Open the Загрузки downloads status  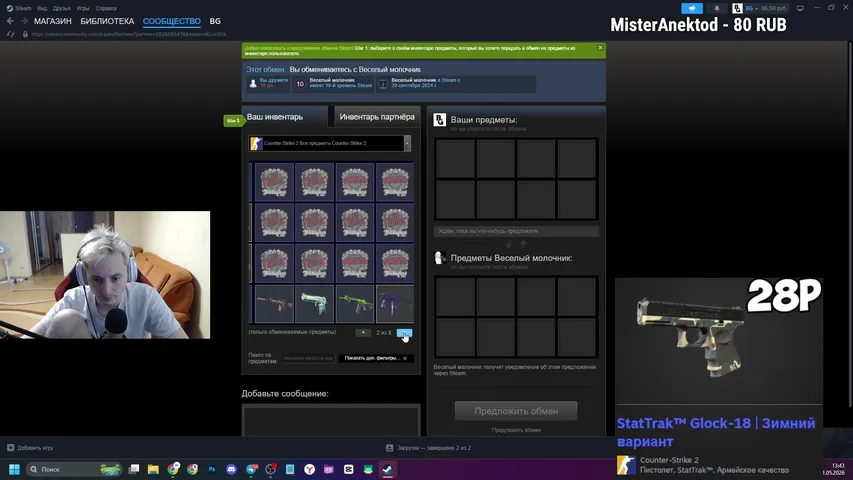click(x=429, y=448)
